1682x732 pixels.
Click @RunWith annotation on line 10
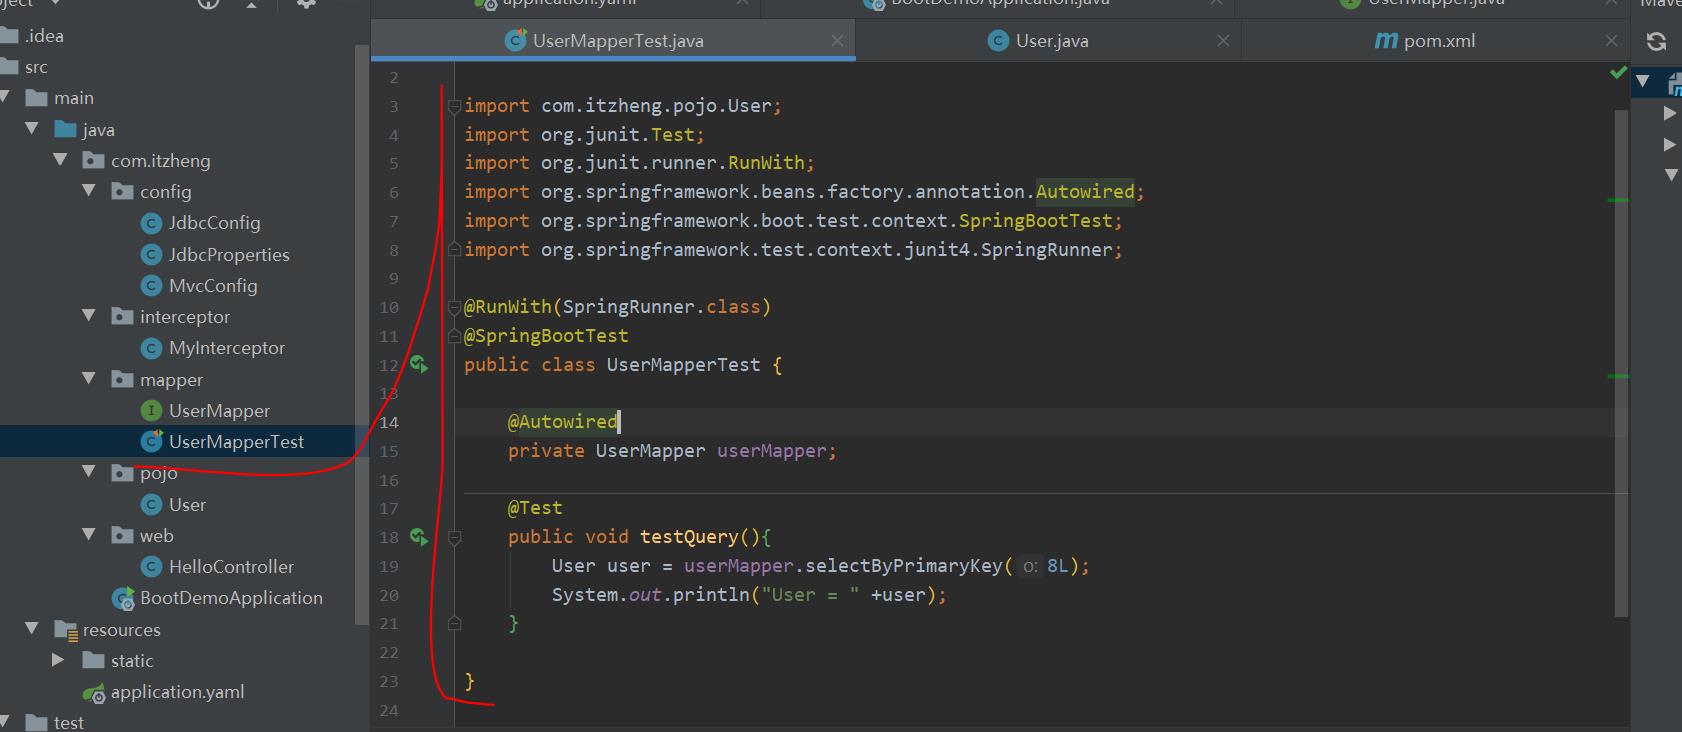[507, 307]
